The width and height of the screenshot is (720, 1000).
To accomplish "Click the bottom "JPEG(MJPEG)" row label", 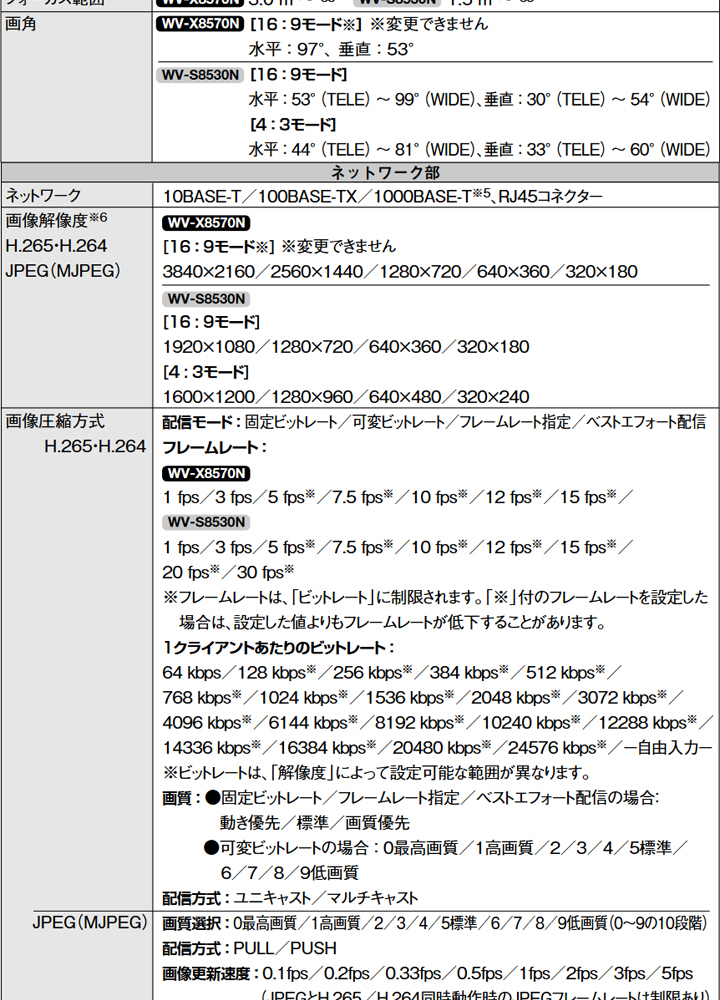I will [90, 922].
